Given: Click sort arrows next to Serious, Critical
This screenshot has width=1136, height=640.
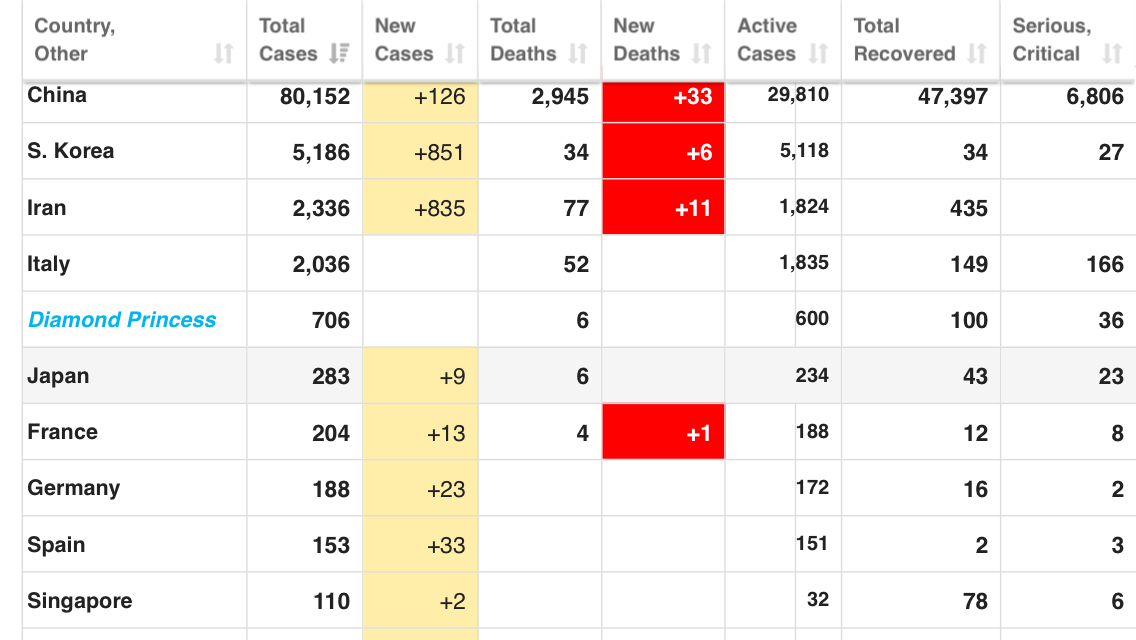Looking at the screenshot, I should click(x=1112, y=54).
